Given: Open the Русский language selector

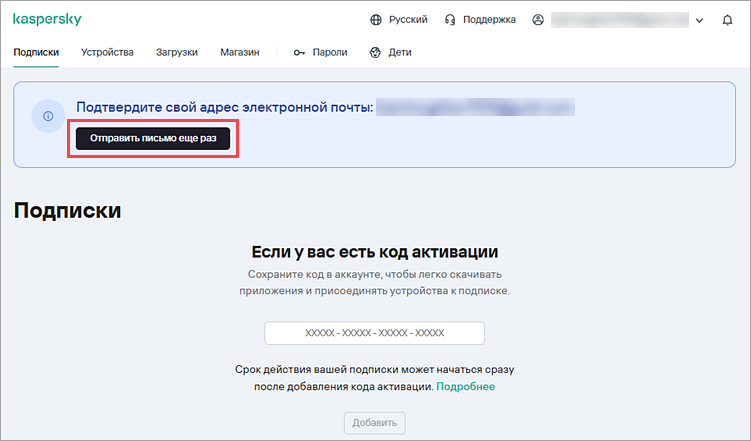Looking at the screenshot, I should [408, 20].
